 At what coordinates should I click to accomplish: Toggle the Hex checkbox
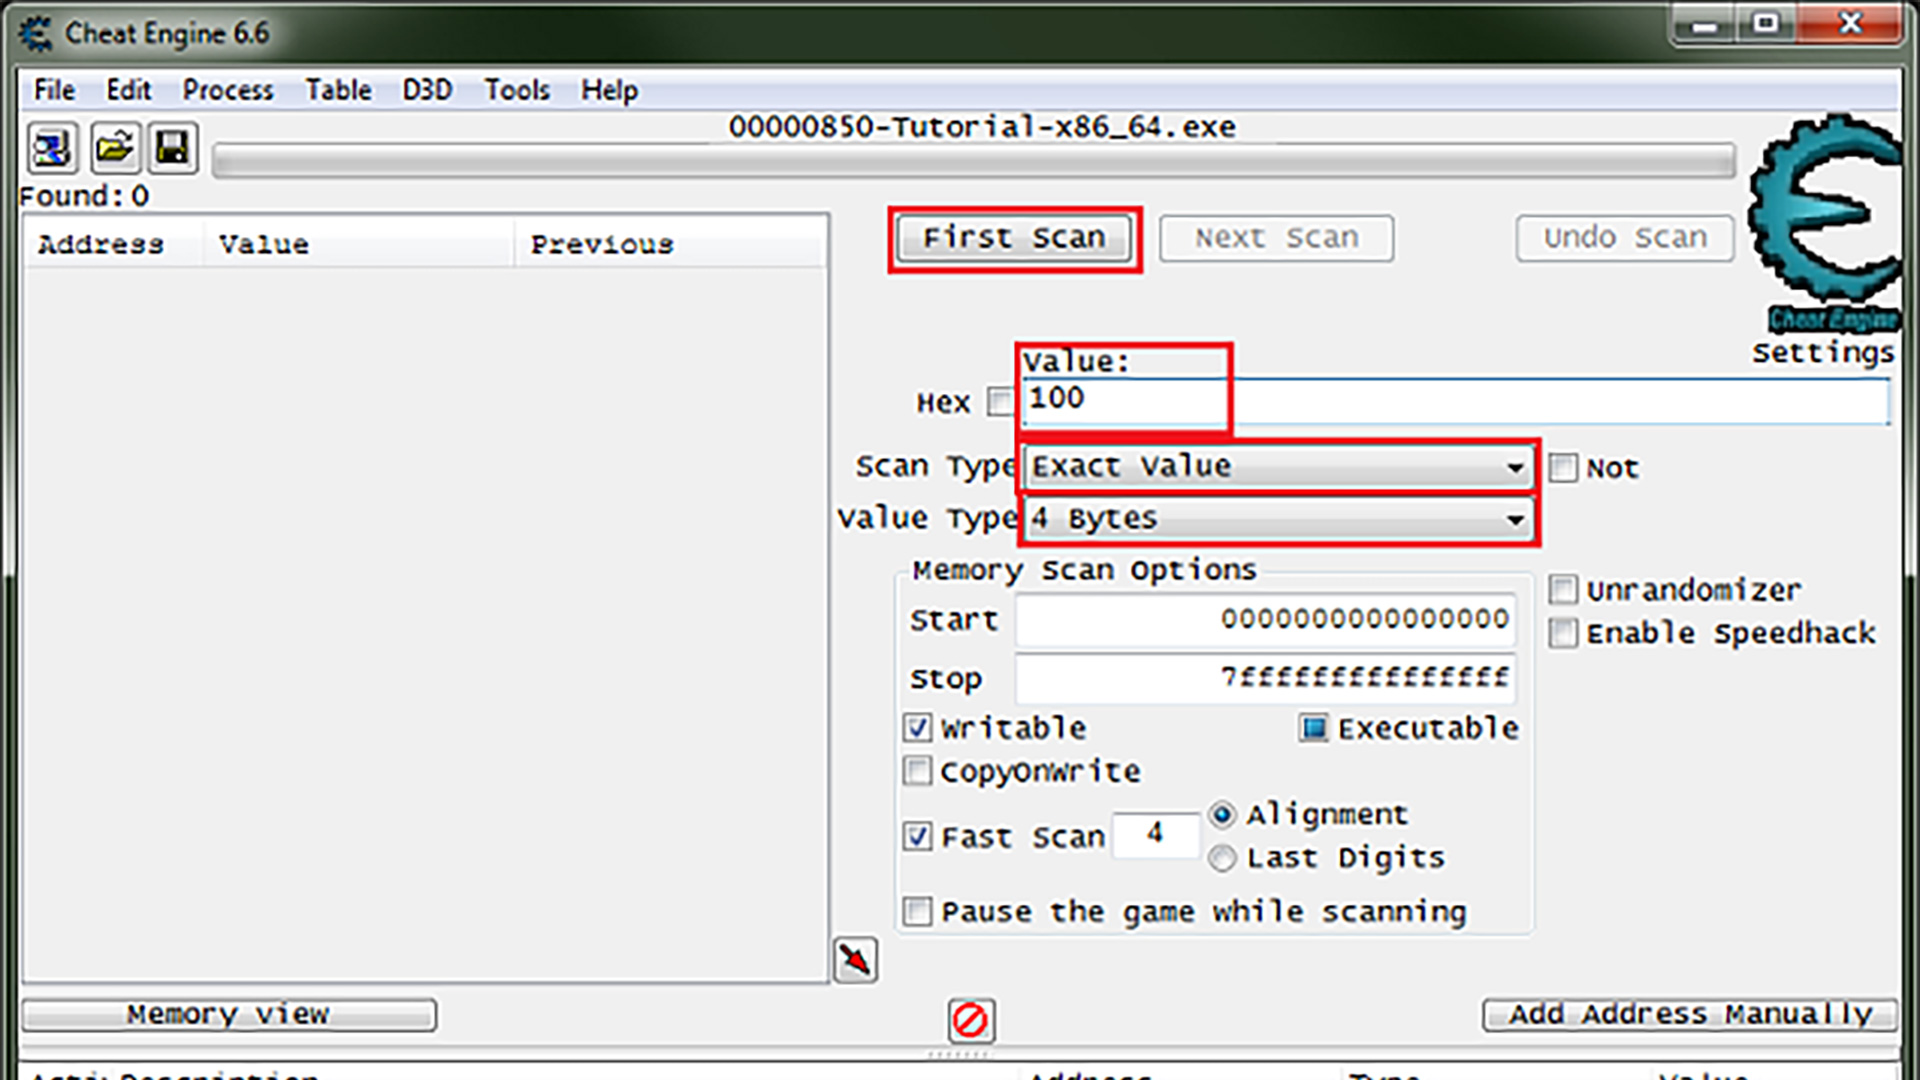(999, 402)
